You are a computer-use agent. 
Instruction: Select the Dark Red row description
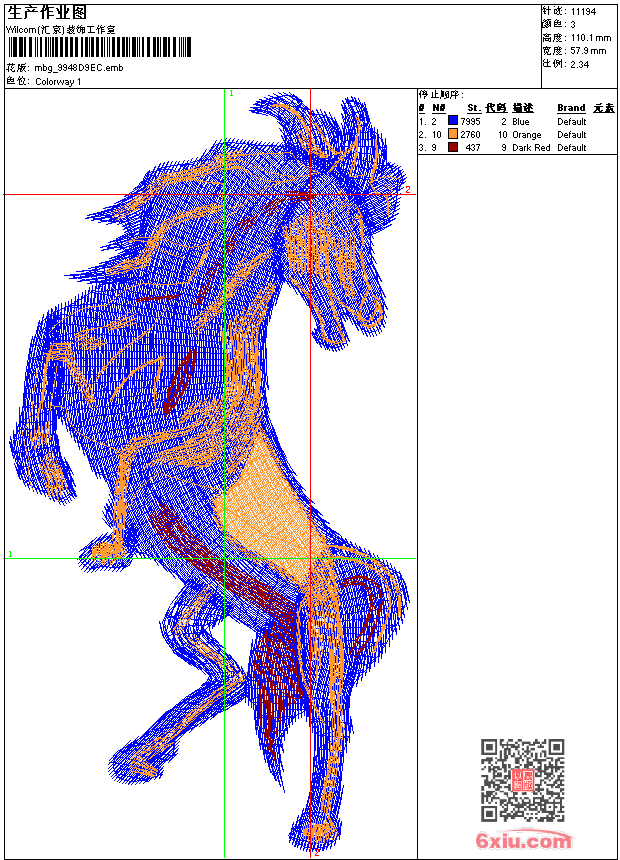pos(531,148)
